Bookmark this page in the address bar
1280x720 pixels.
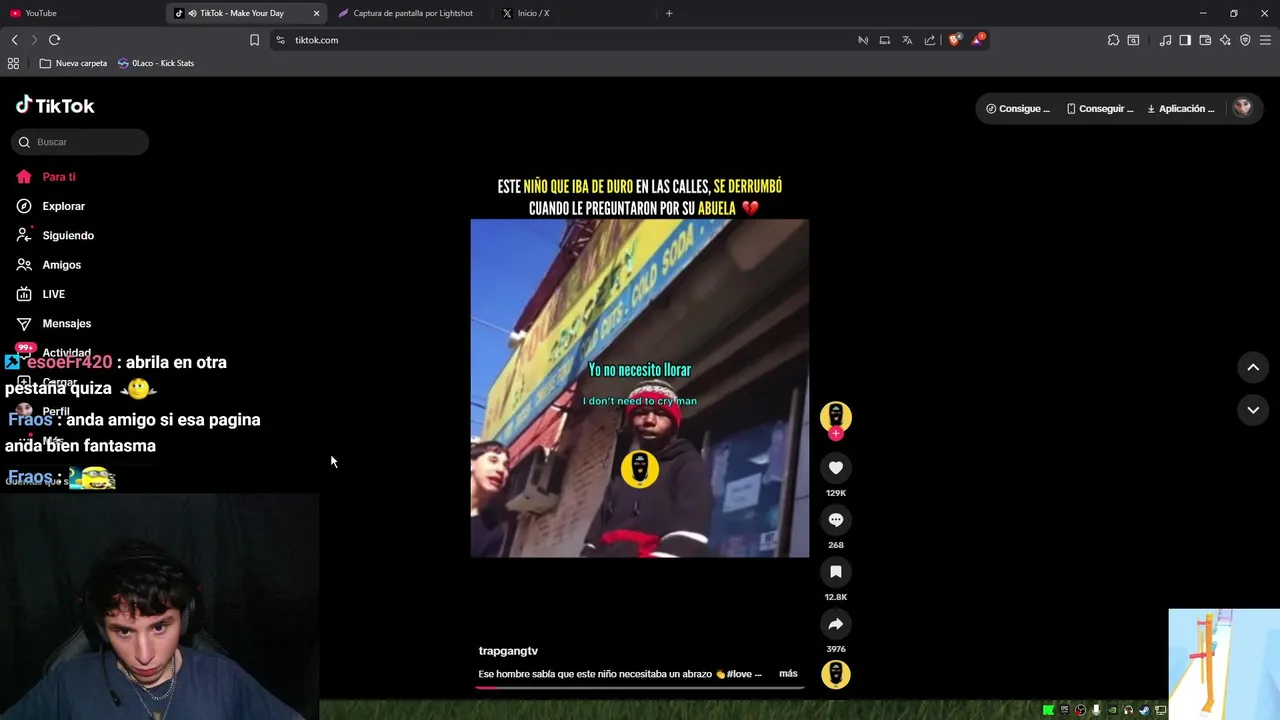[x=254, y=40]
